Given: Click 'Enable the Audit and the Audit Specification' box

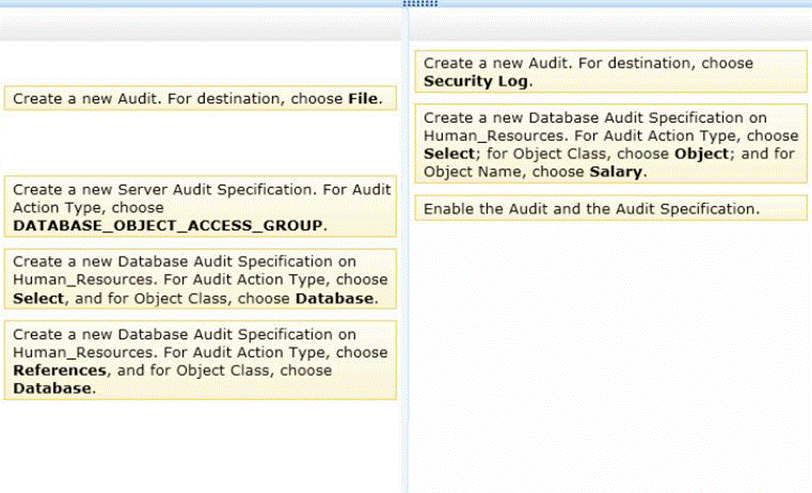Looking at the screenshot, I should (610, 208).
